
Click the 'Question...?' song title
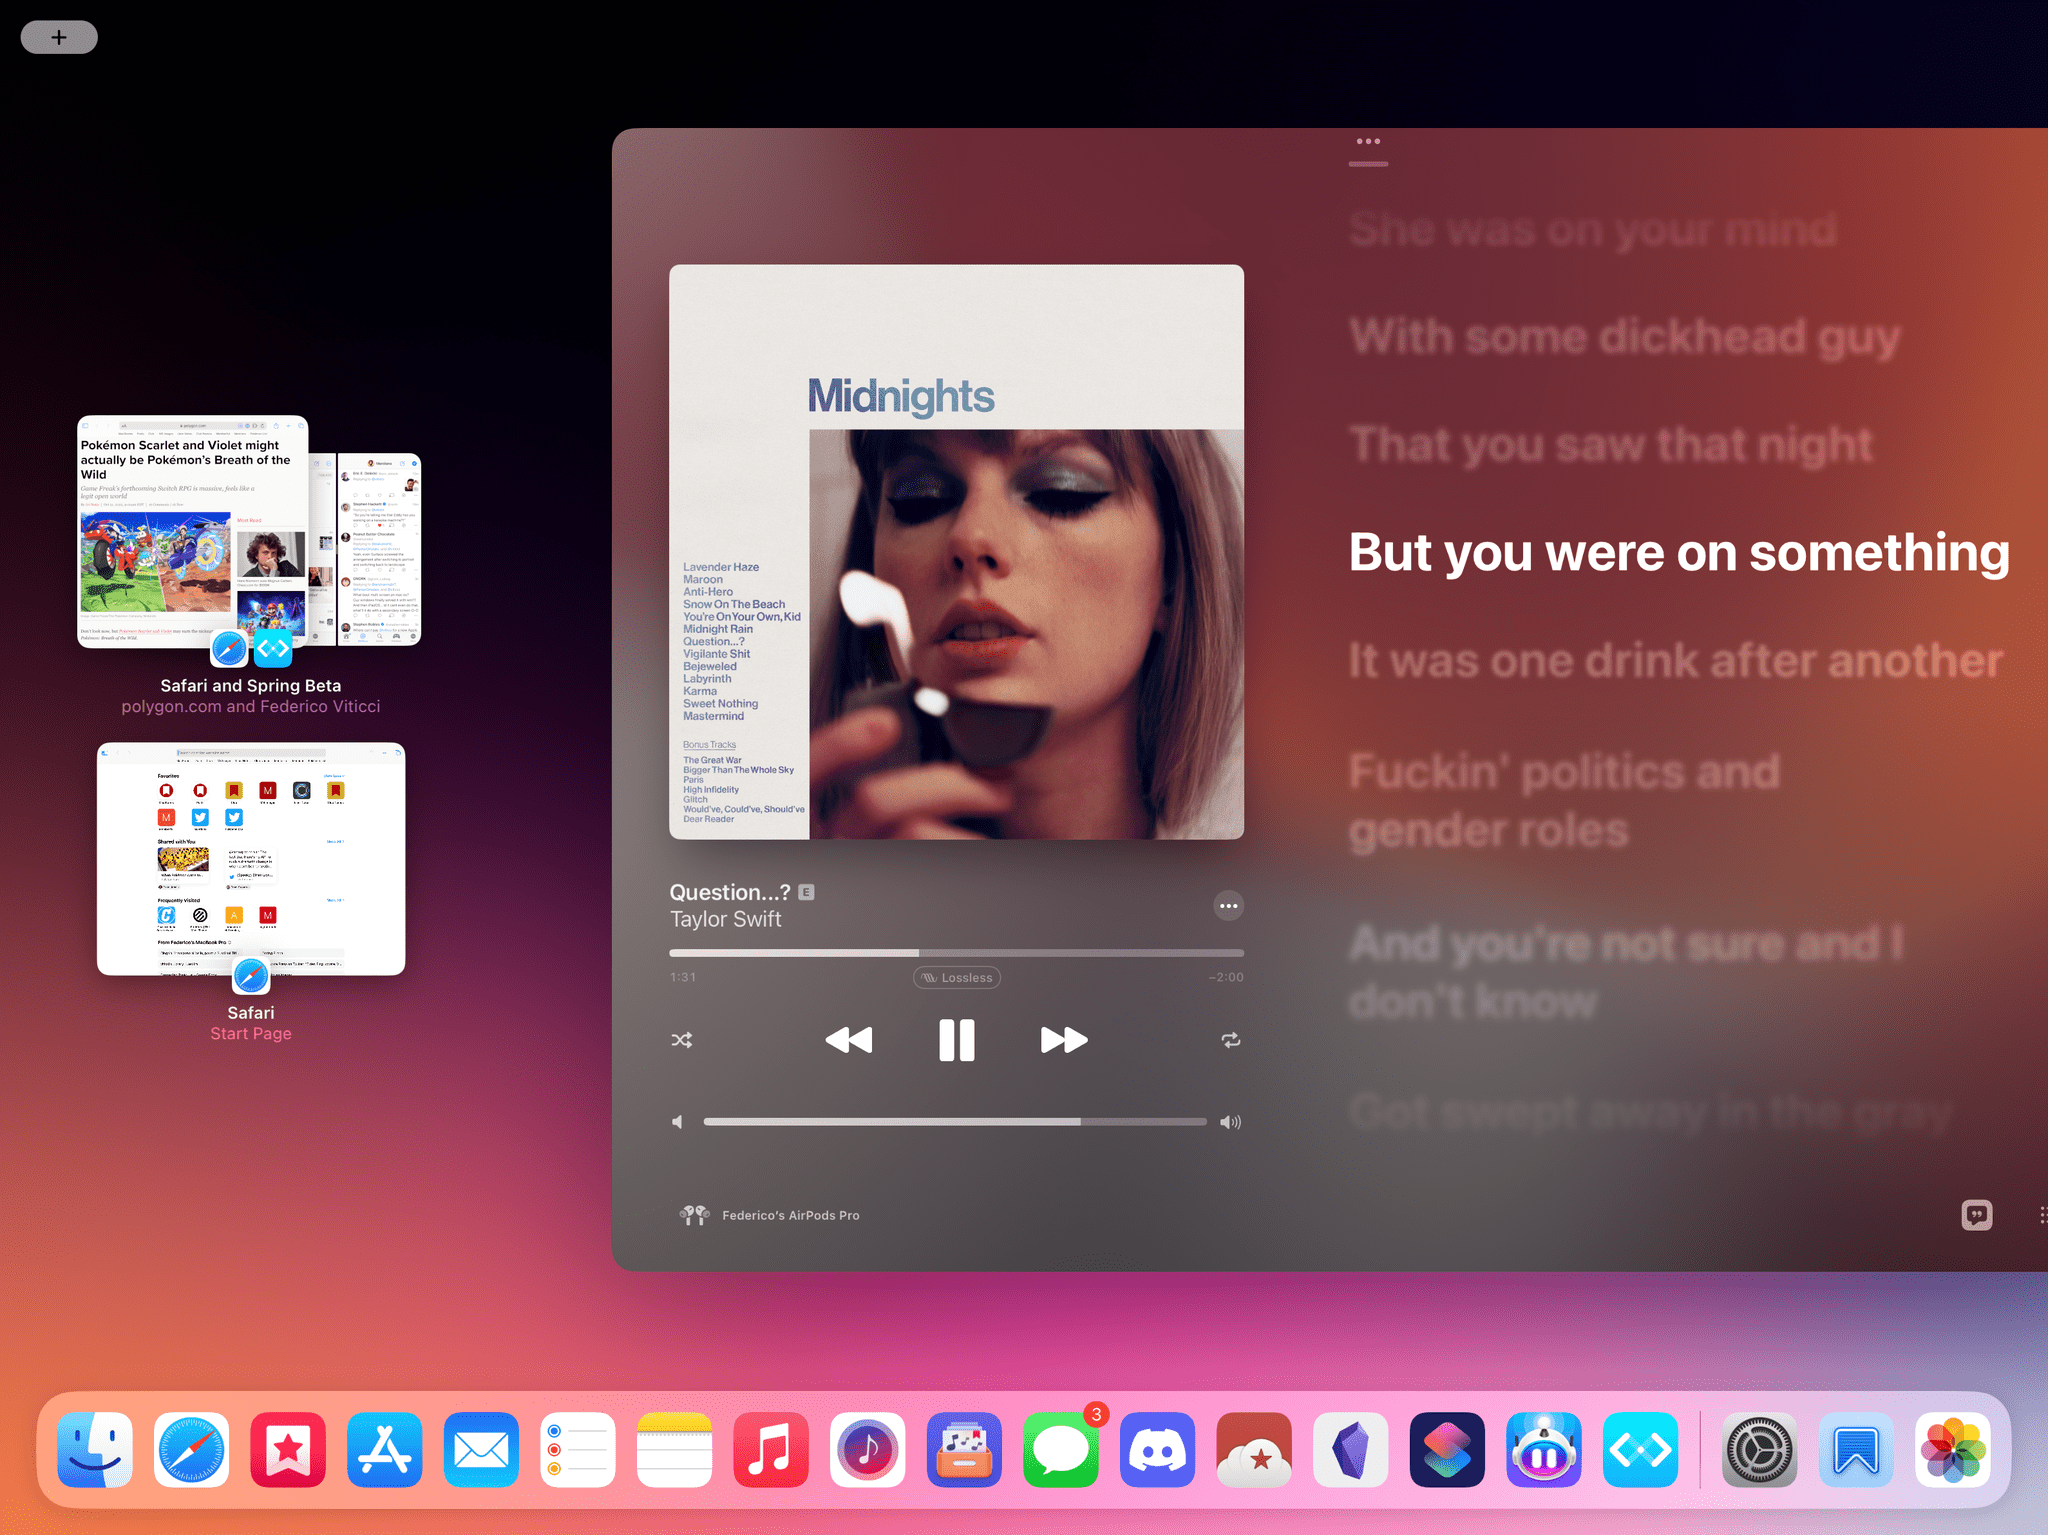[x=729, y=892]
